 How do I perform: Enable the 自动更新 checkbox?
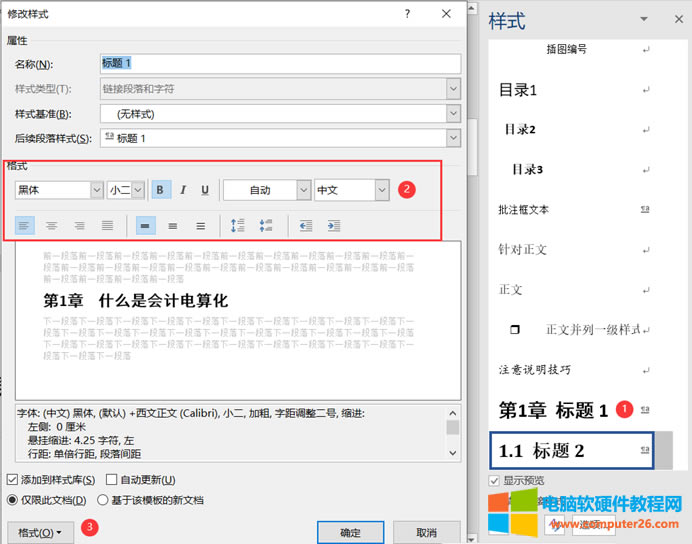tap(112, 480)
